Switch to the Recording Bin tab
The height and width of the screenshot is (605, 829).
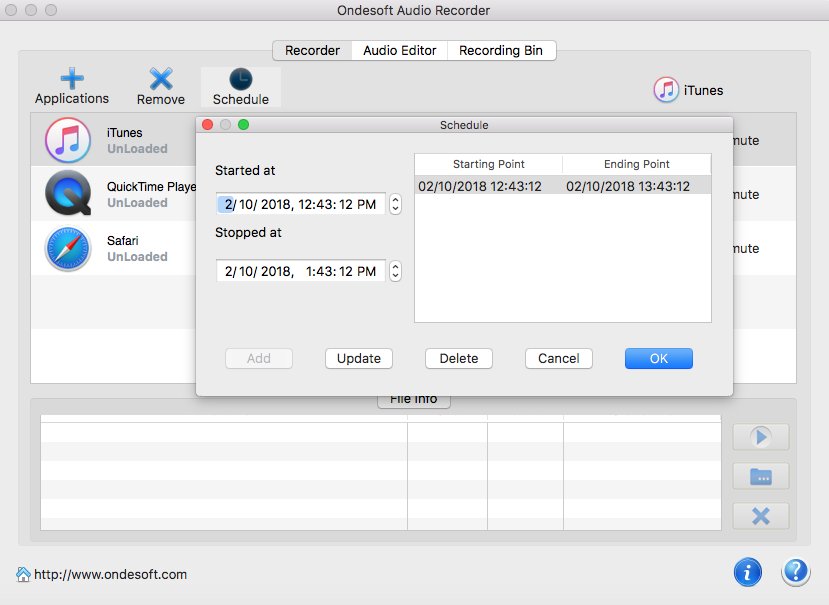pyautogui.click(x=501, y=50)
